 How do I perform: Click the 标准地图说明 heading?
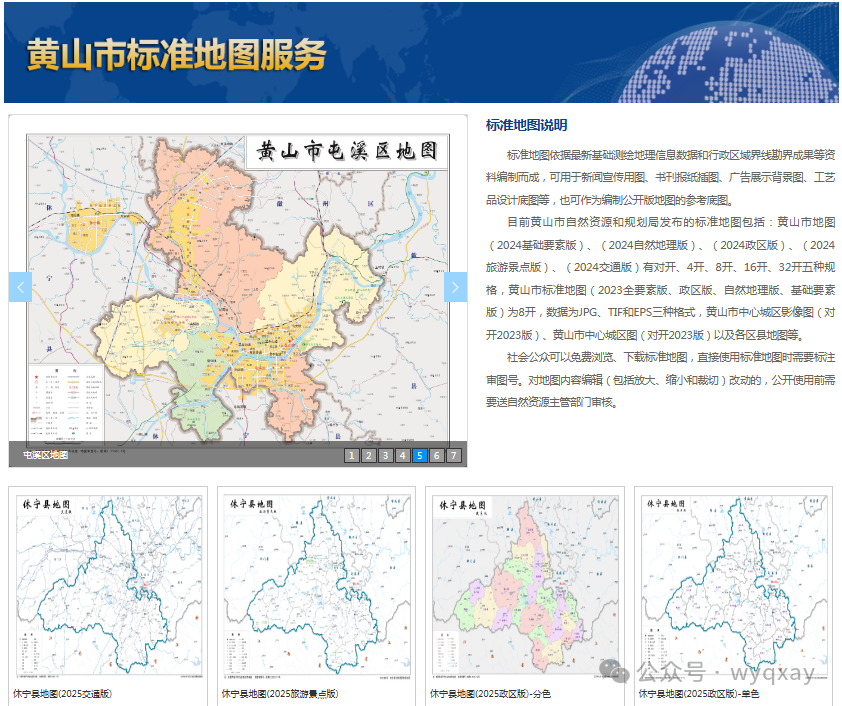526,125
